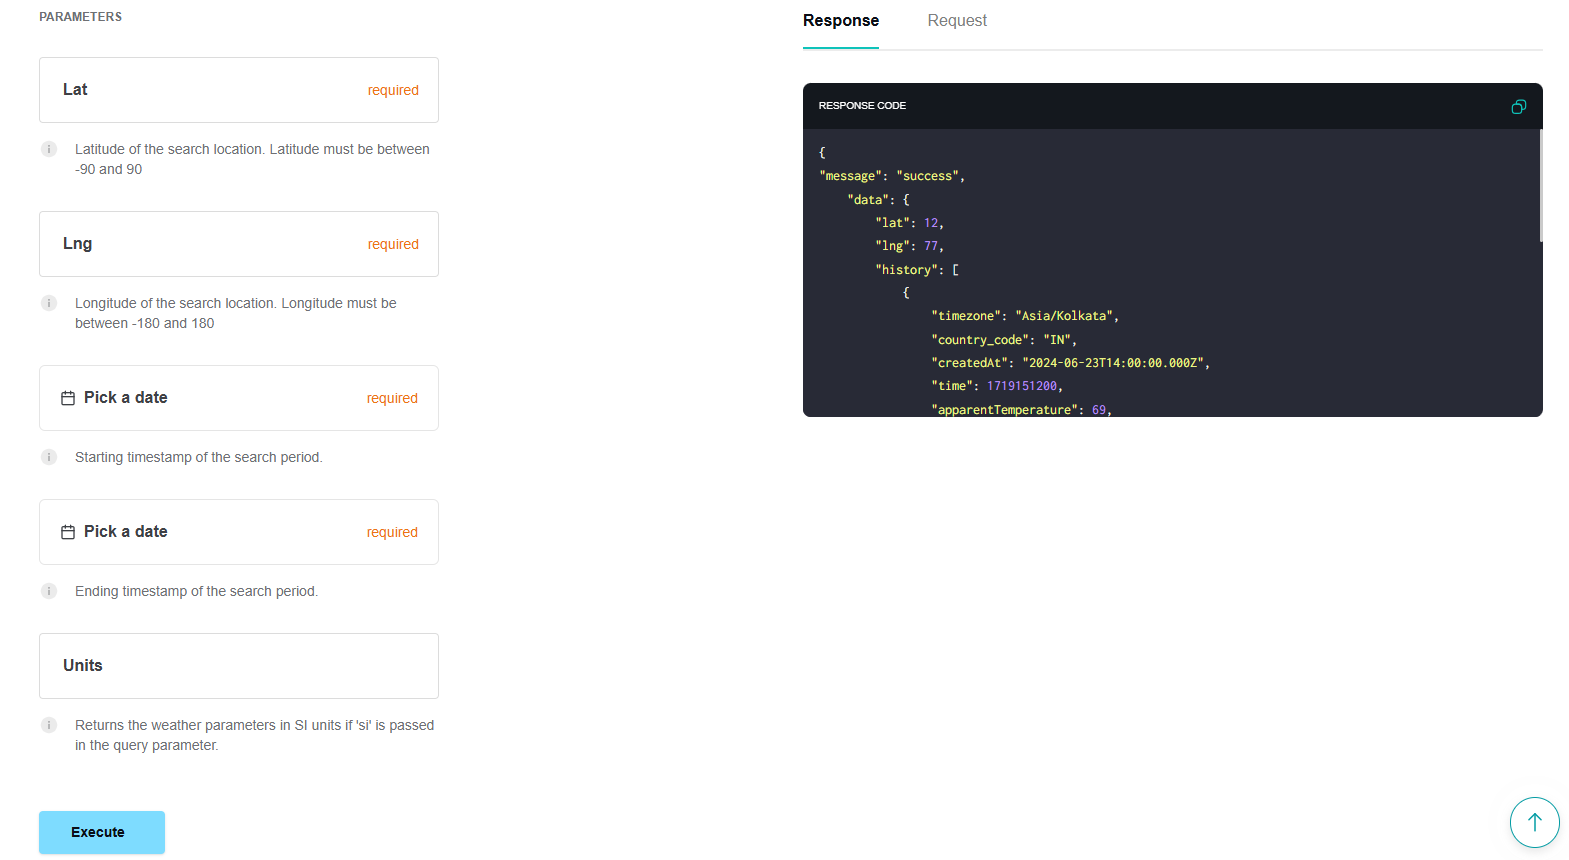Click the Starting timestamp description text
The height and width of the screenshot is (860, 1569).
199,457
